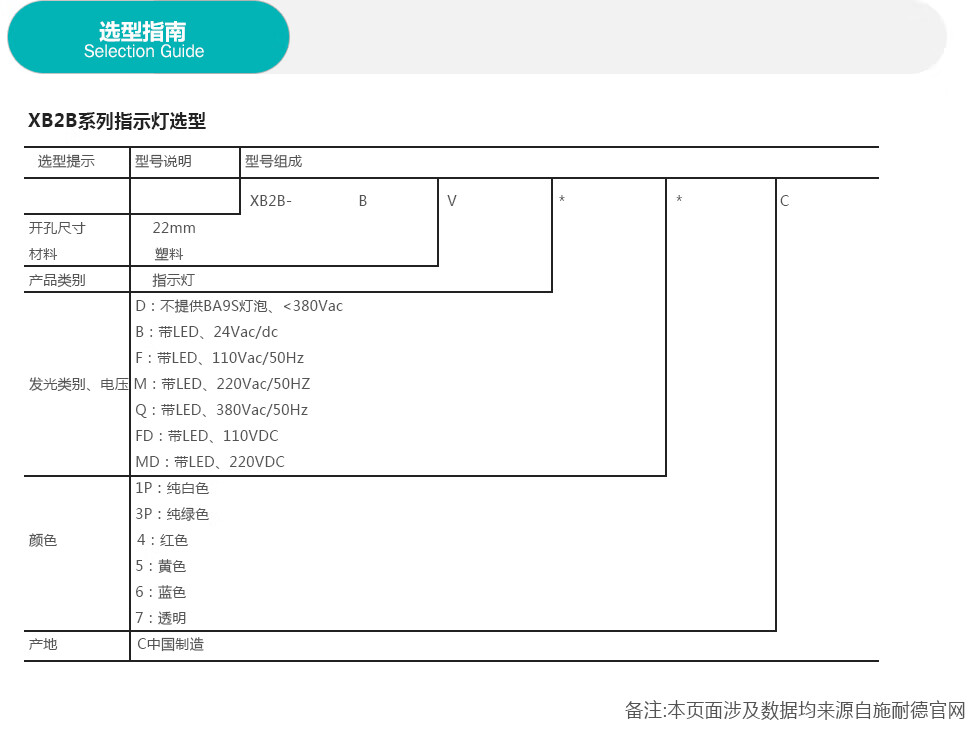Click color code 6：蓝色
980x730 pixels.
coord(161,592)
